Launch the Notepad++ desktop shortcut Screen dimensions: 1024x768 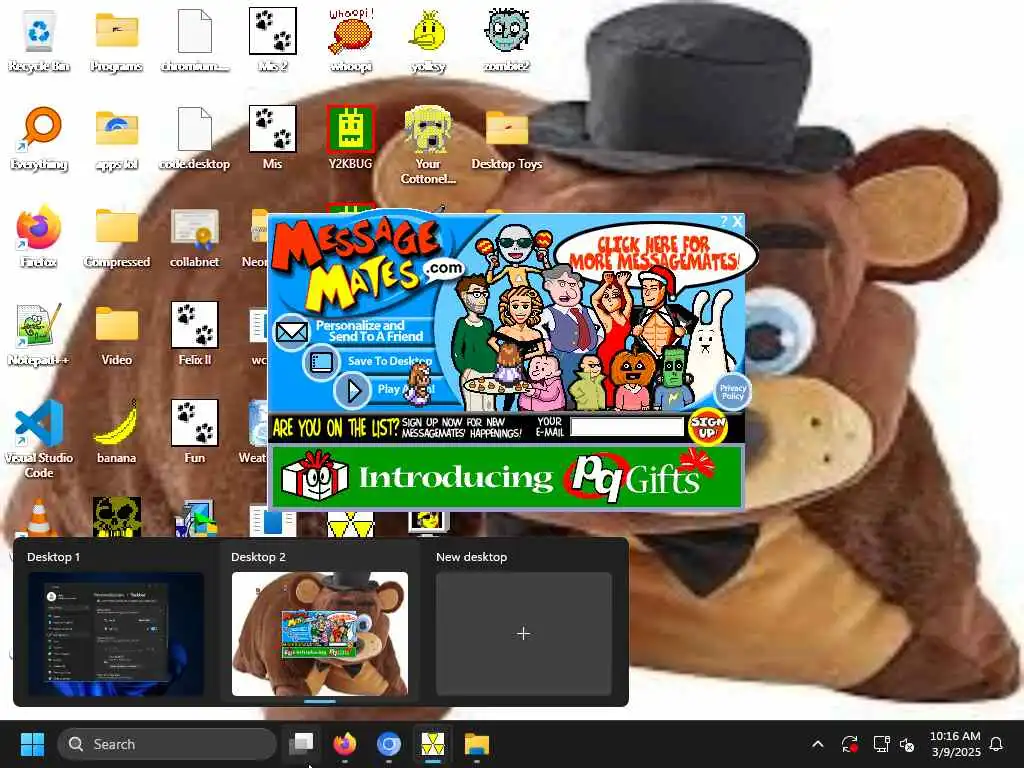39,334
